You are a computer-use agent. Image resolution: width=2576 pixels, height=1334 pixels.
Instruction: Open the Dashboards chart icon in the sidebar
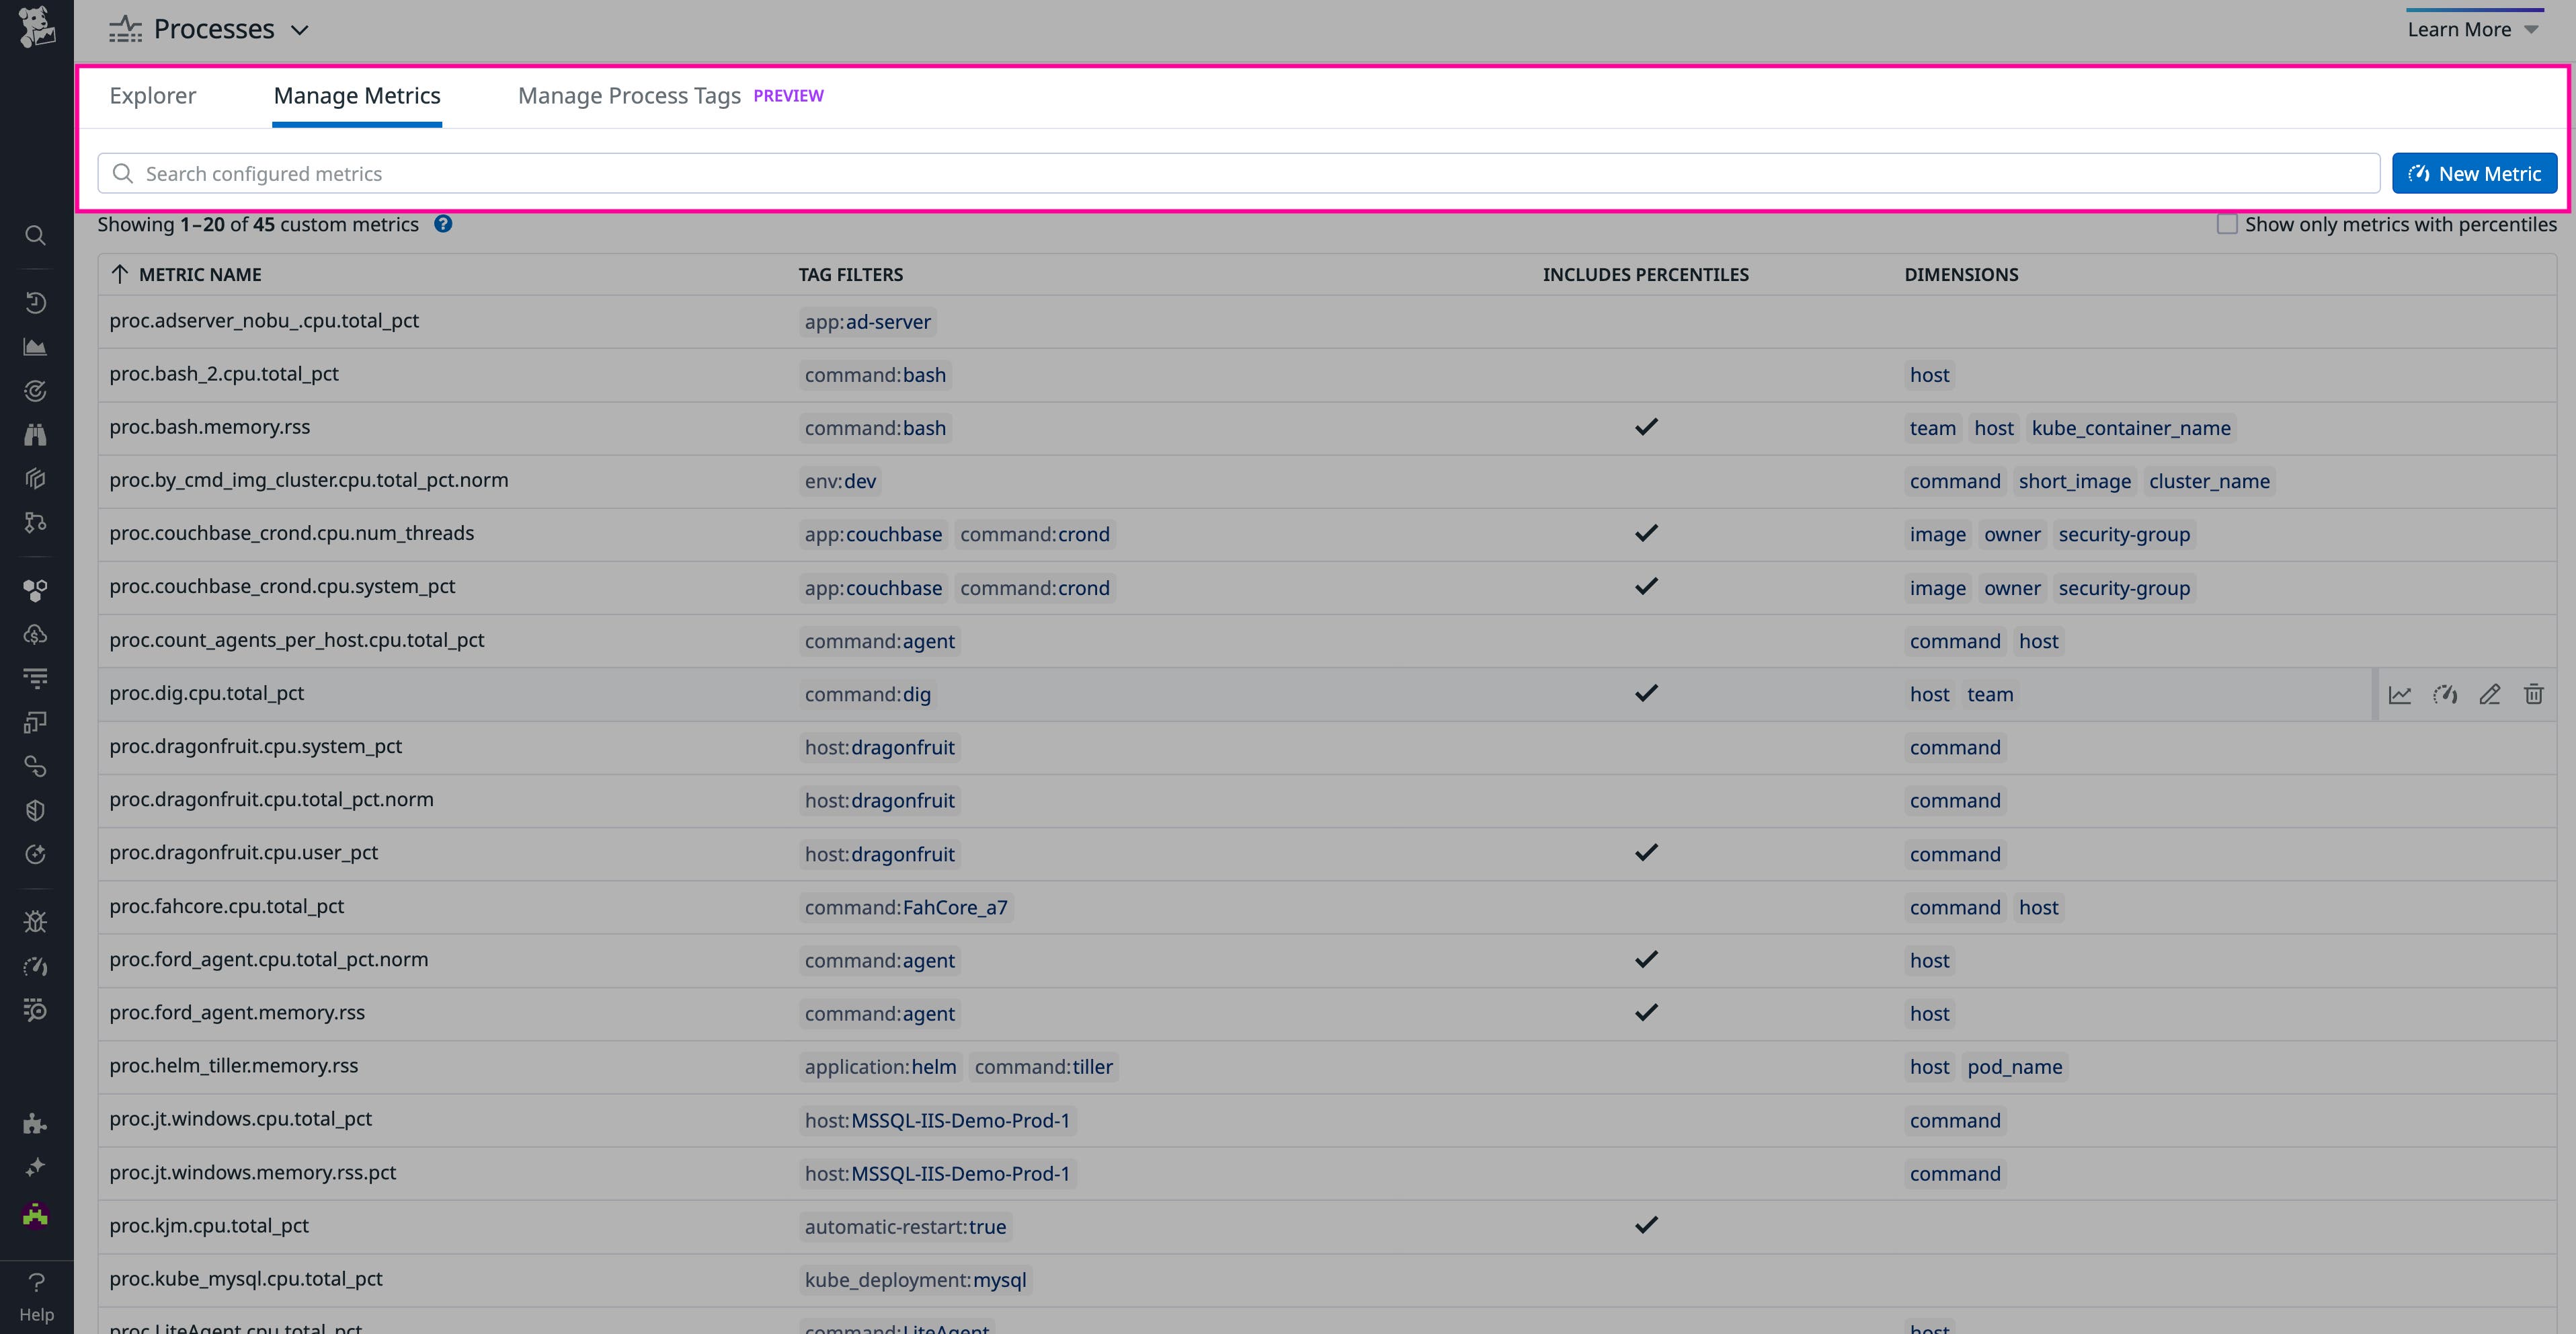[36, 347]
